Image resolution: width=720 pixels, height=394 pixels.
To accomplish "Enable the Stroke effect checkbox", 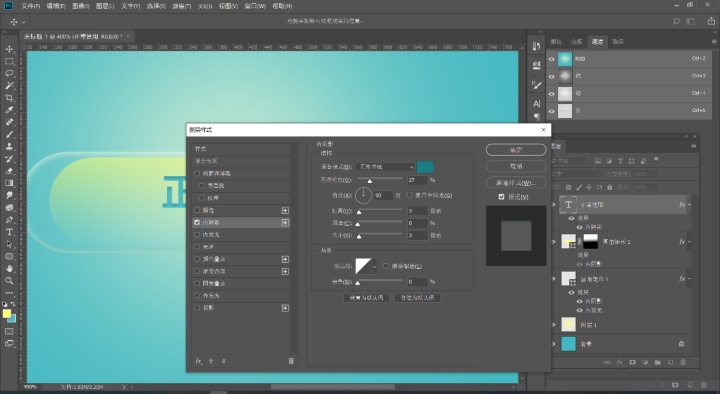I will pyautogui.click(x=197, y=210).
